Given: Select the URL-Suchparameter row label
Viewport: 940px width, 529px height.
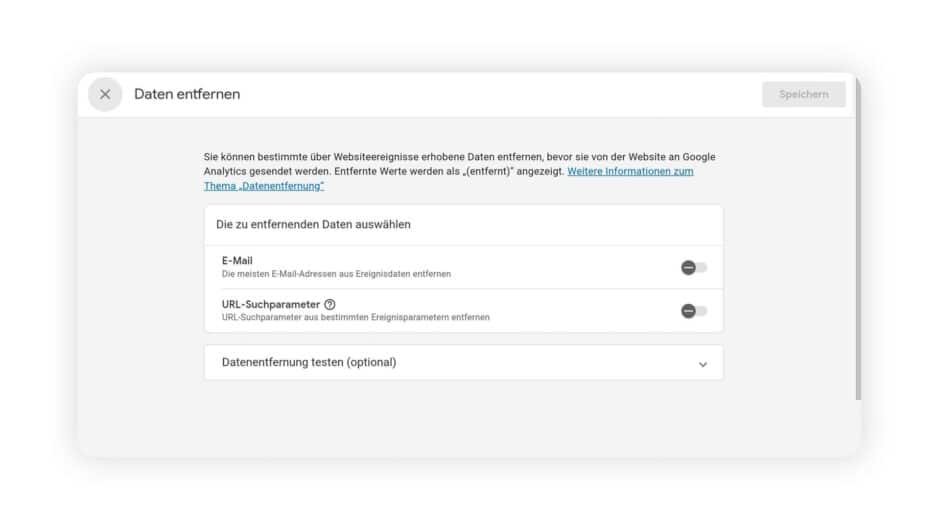Looking at the screenshot, I should (x=271, y=305).
